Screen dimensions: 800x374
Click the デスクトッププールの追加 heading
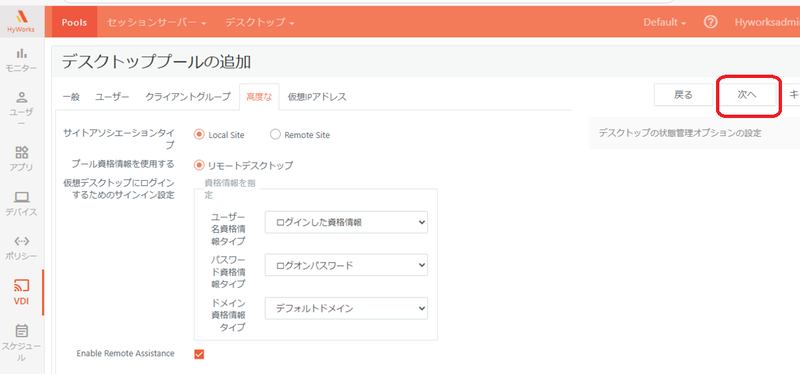(156, 62)
